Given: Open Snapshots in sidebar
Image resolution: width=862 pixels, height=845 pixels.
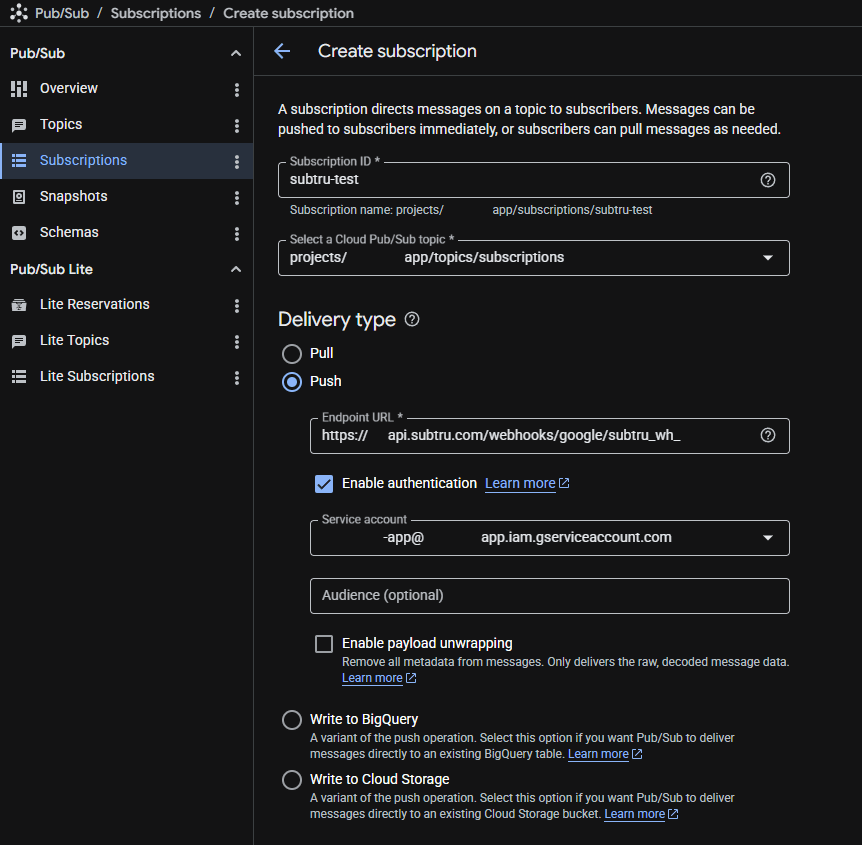Looking at the screenshot, I should pyautogui.click(x=126, y=197).
